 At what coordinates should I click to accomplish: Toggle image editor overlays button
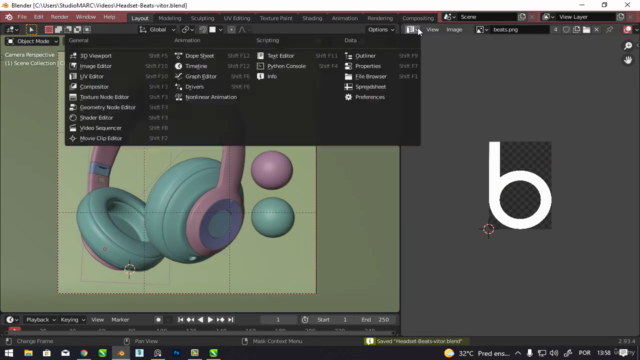pos(627,29)
